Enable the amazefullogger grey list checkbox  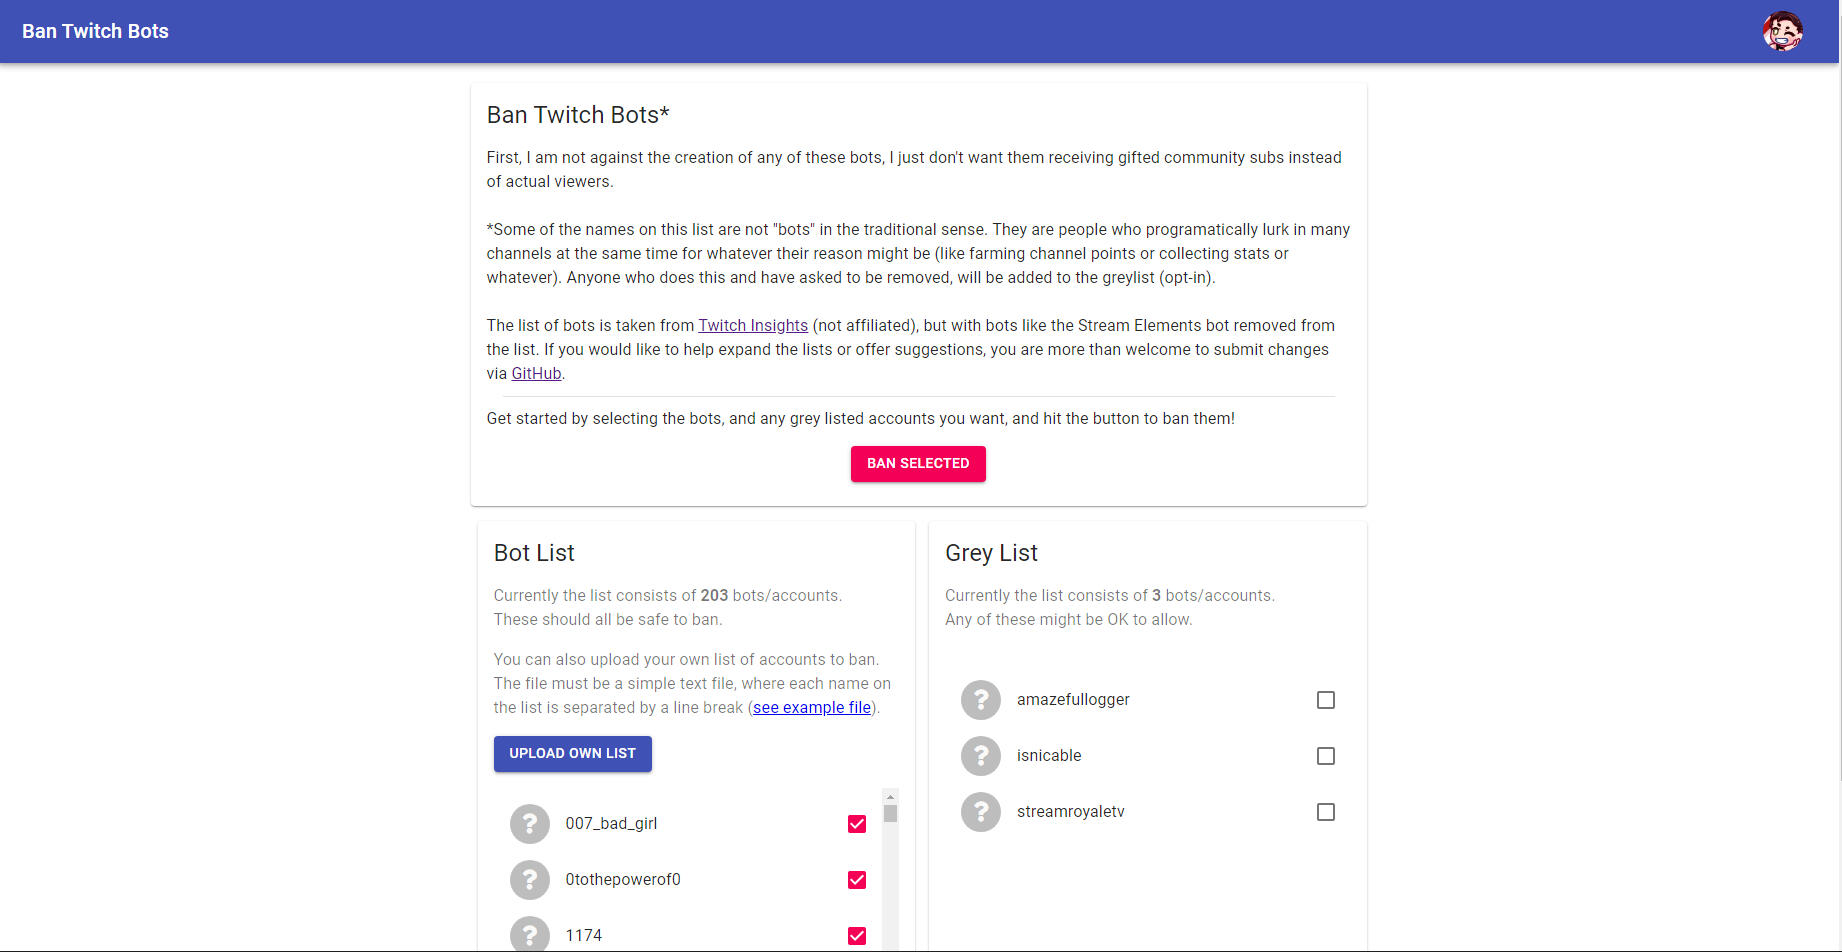coord(1326,700)
